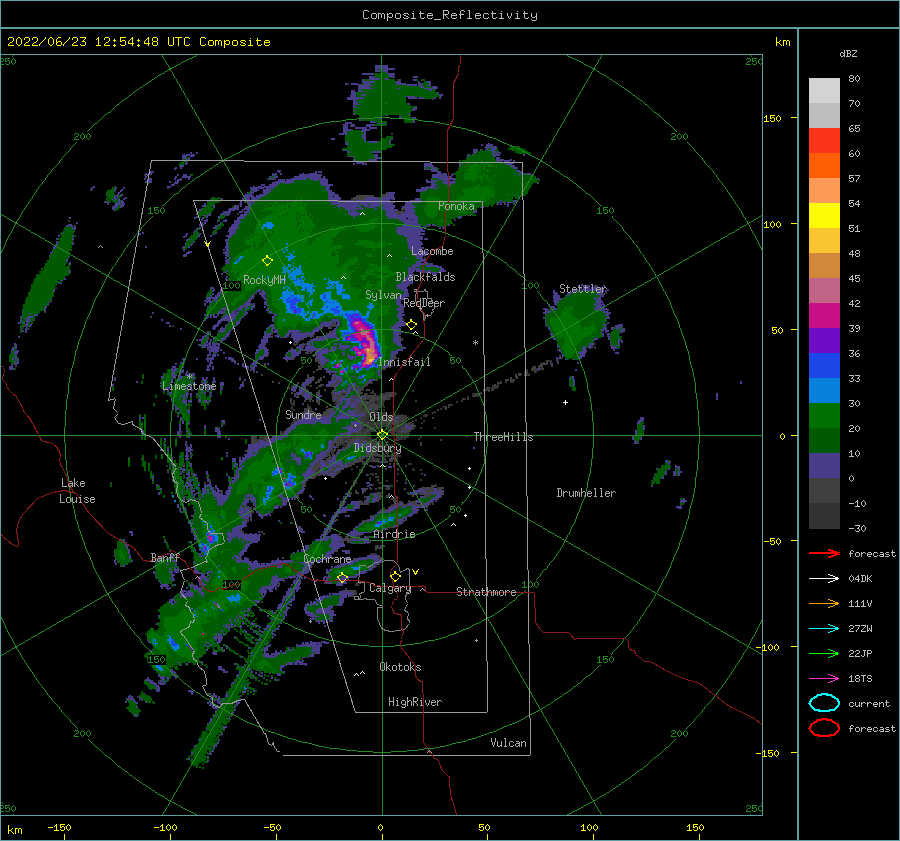Click the Drumheller label
Viewport: 900px width, 841px height.
point(586,493)
